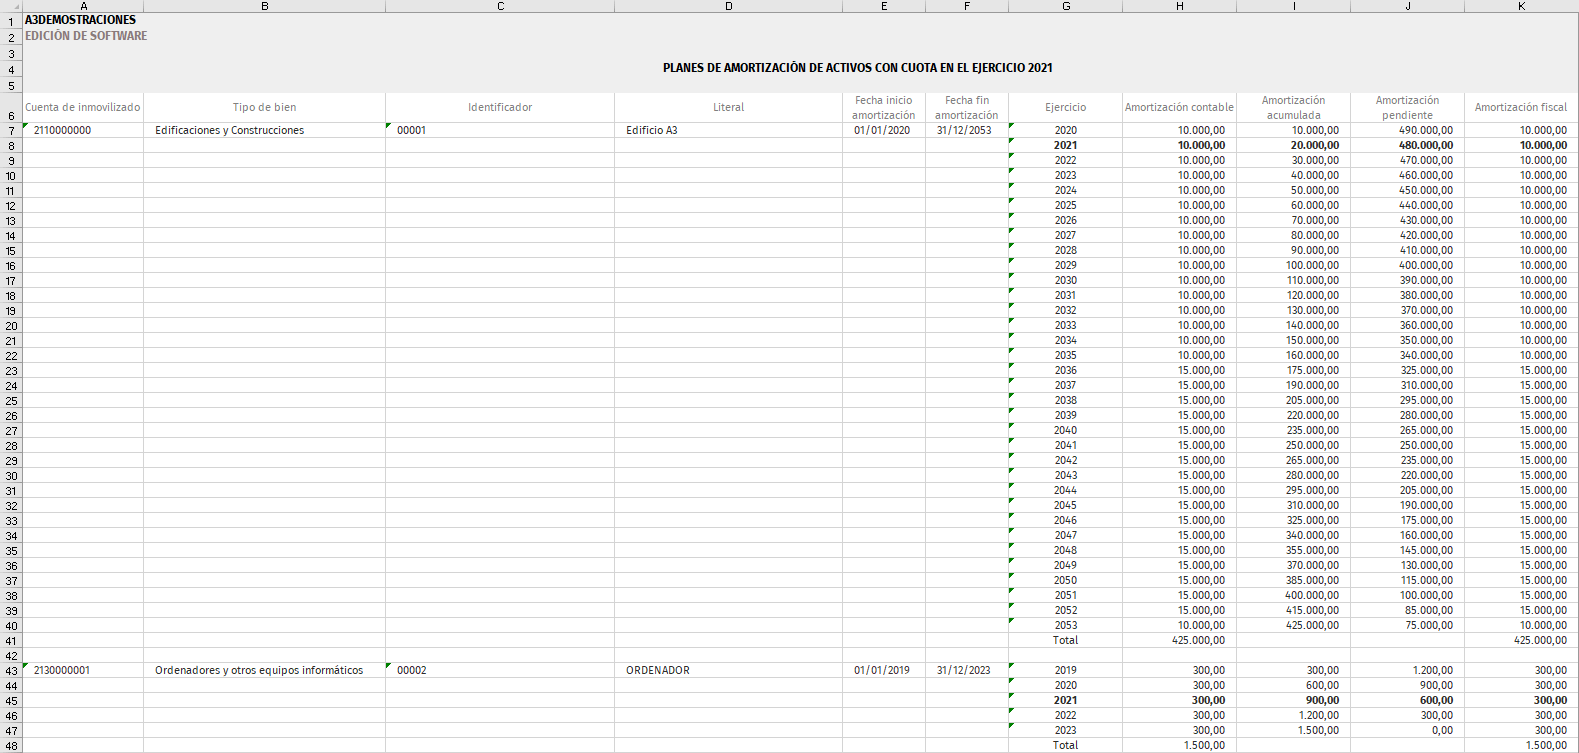
Task: Click the Literal header cell
Action: (x=728, y=107)
